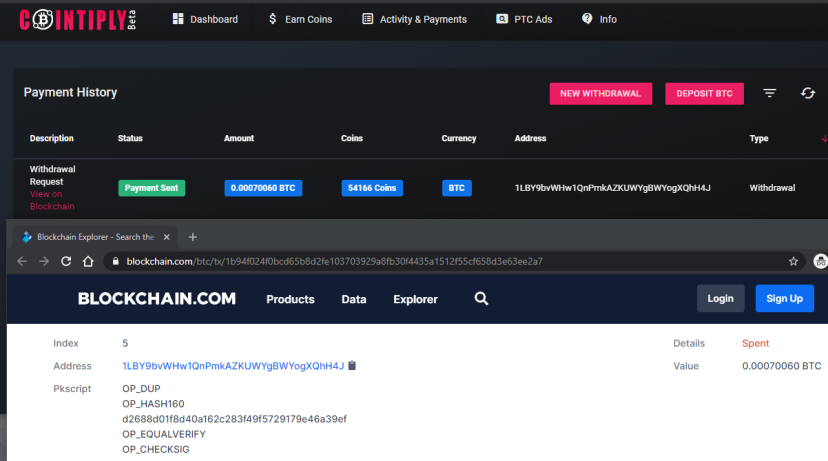The width and height of the screenshot is (828, 461).
Task: Click the Dashboard grid icon
Action: click(x=178, y=19)
